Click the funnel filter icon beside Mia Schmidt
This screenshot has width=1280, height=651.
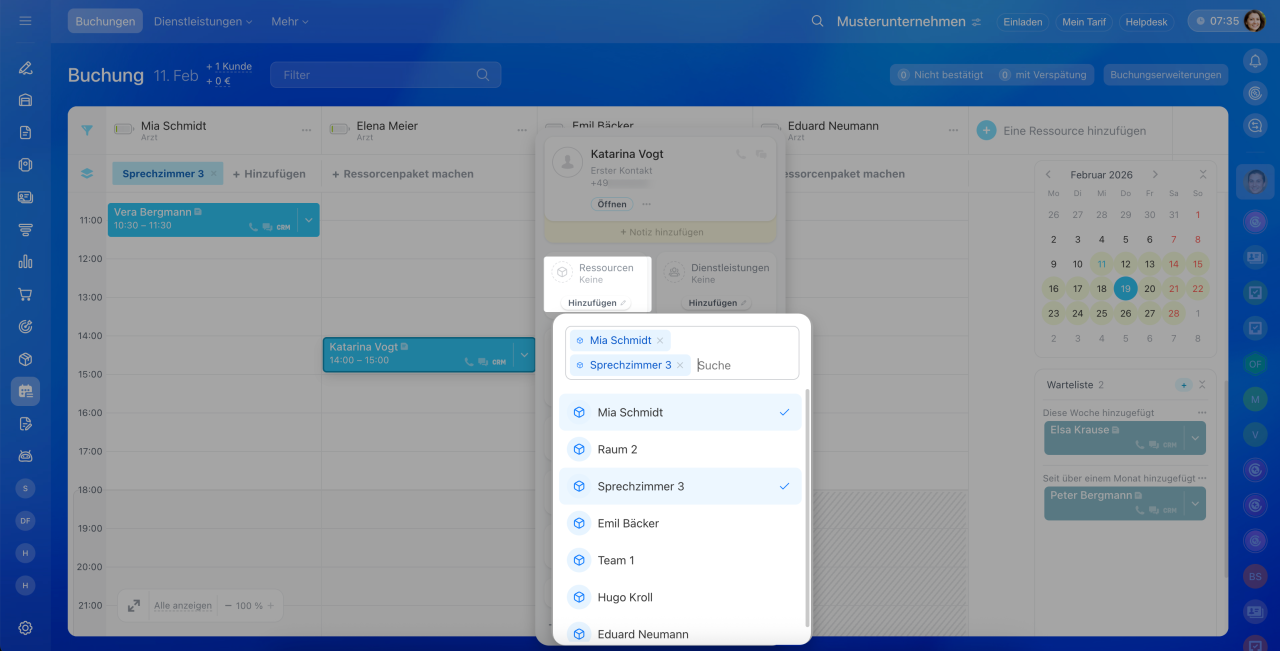coord(87,130)
